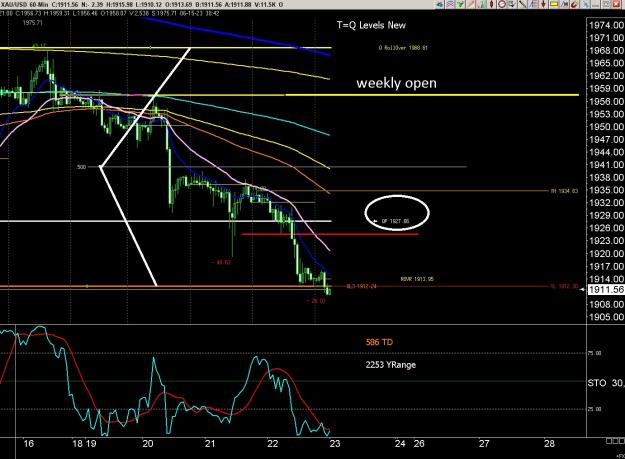Click the green checkmark toolbar icon
The image size is (625, 459).
coord(460,4)
